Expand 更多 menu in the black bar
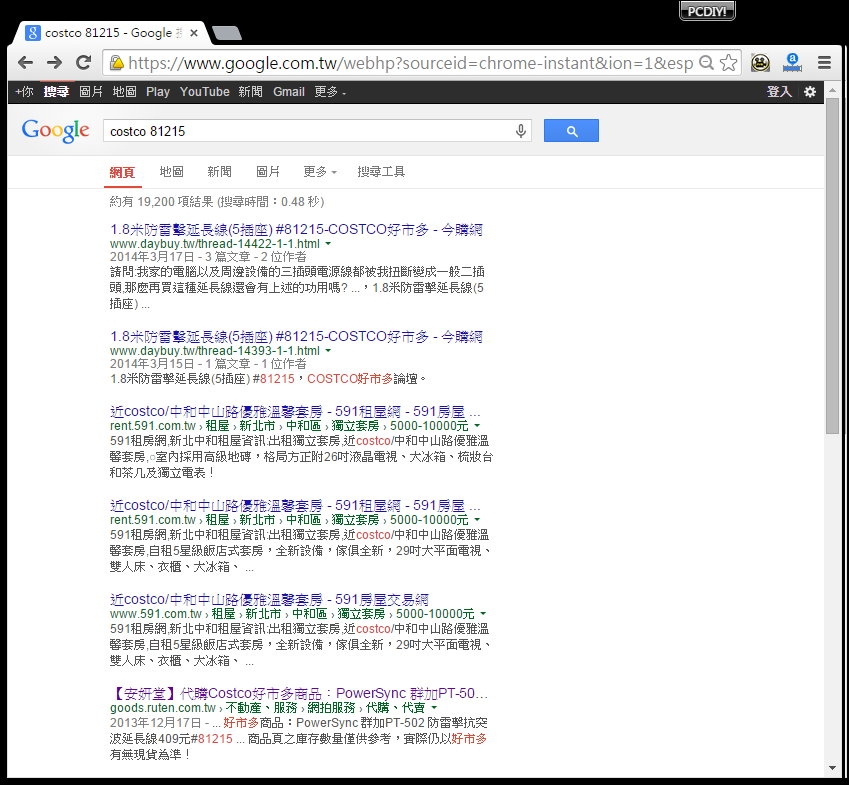 pyautogui.click(x=330, y=92)
